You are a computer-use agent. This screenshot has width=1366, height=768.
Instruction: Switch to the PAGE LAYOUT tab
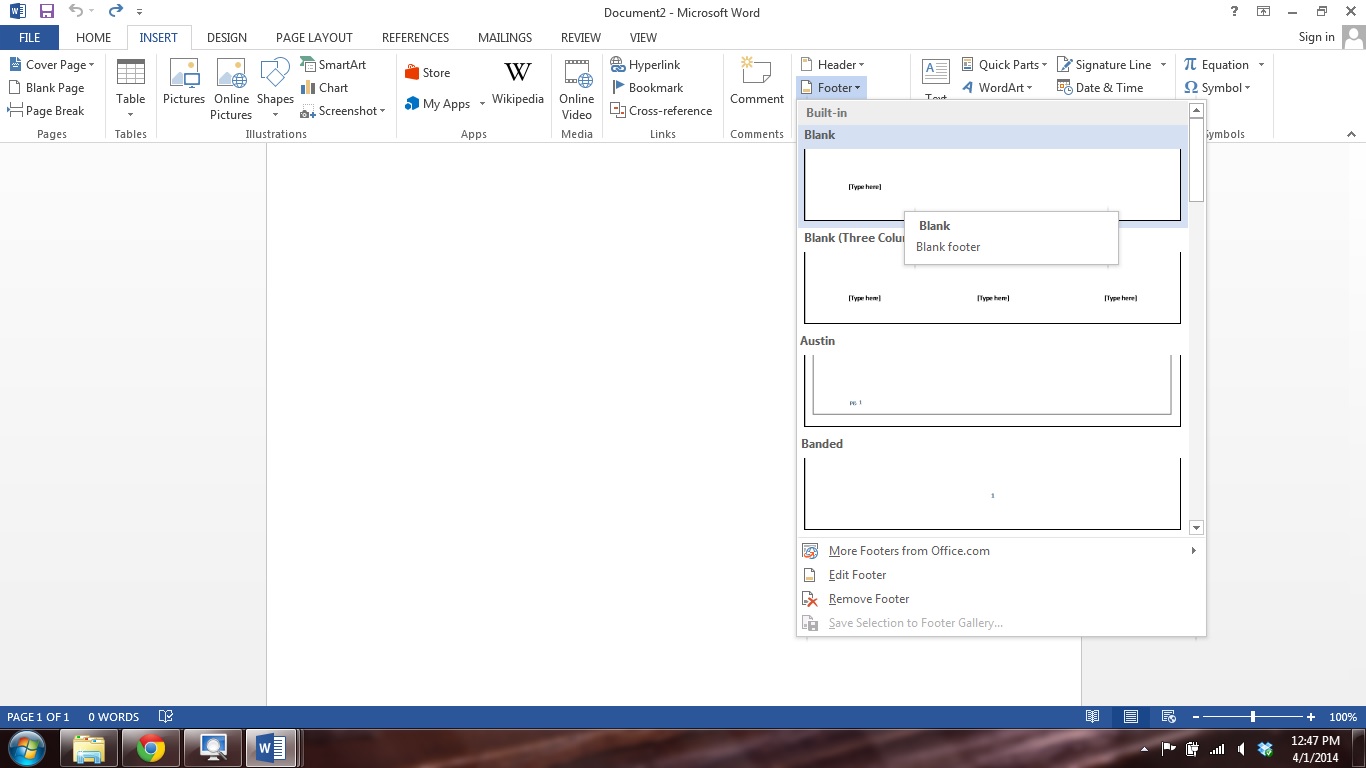pyautogui.click(x=314, y=38)
